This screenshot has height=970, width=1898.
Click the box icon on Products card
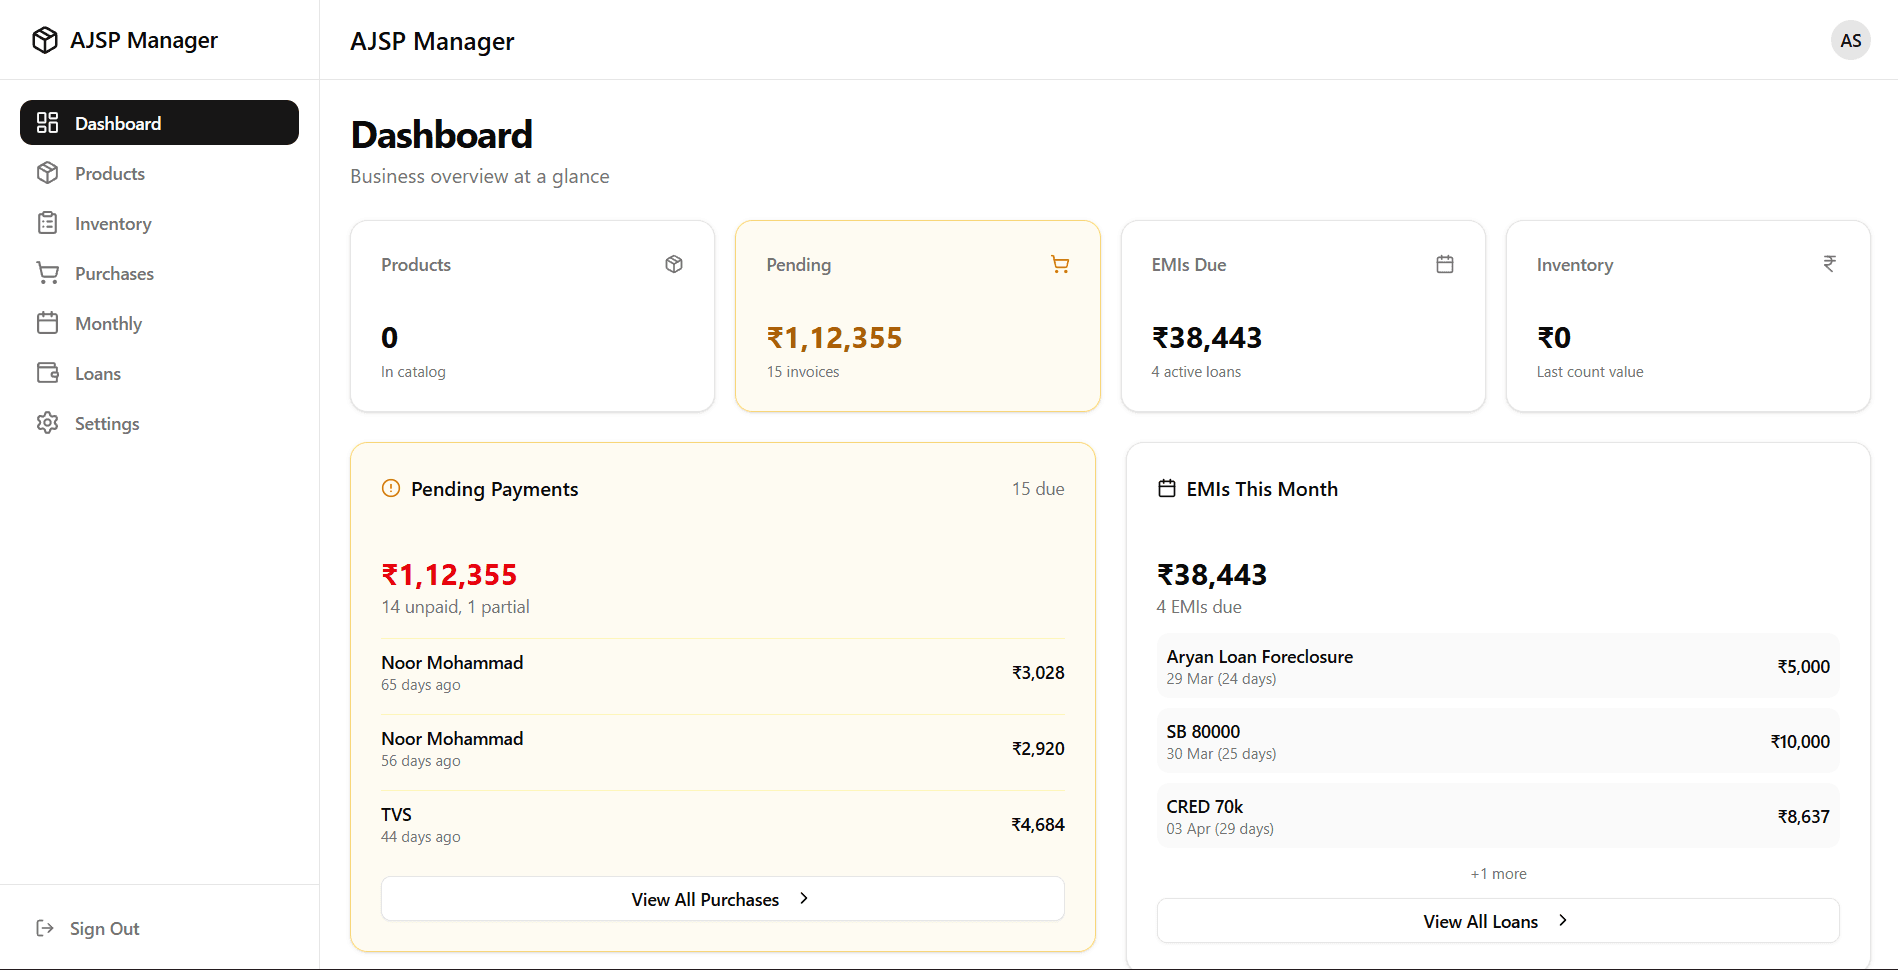click(x=674, y=264)
